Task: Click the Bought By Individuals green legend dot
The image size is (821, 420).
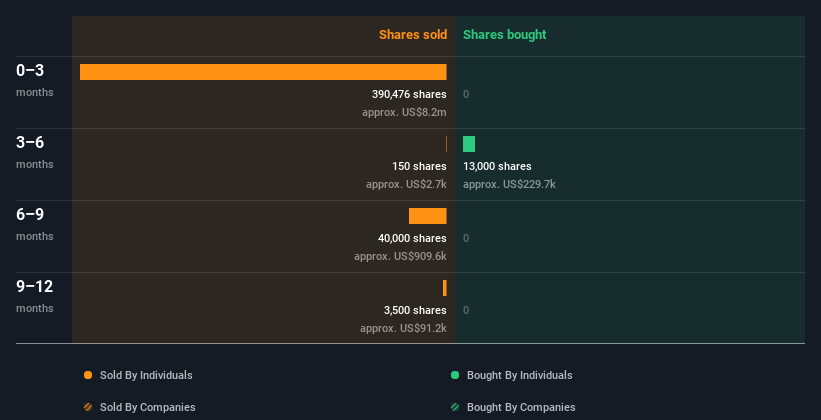Action: (455, 375)
